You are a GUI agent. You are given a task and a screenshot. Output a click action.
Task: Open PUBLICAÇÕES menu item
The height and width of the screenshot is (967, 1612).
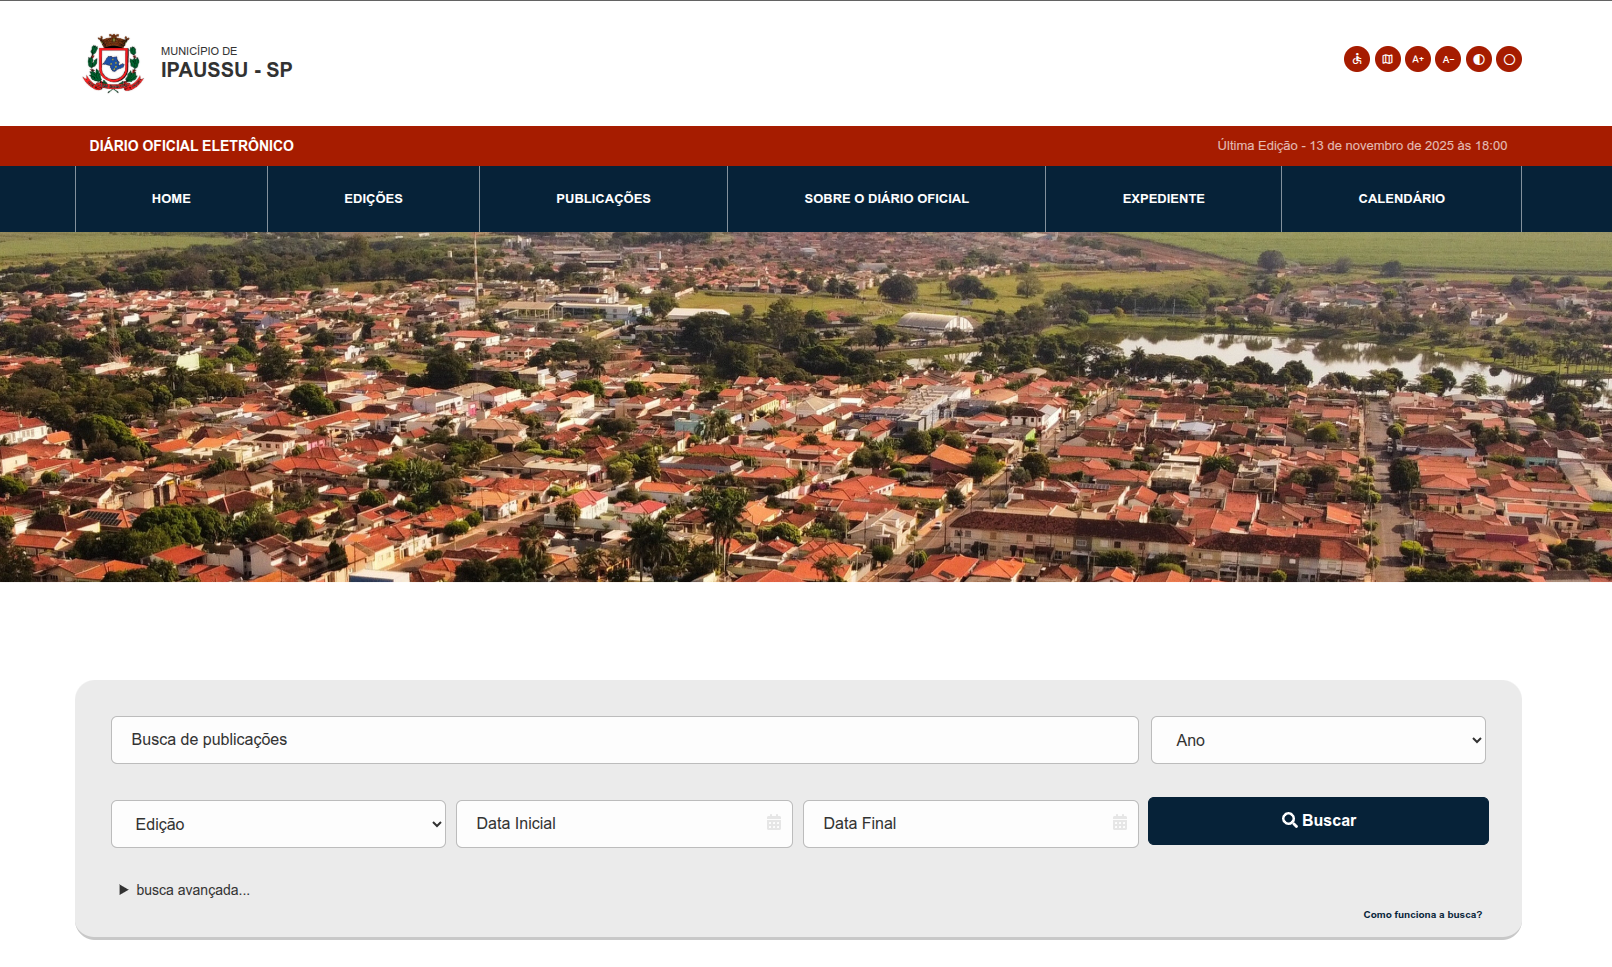click(x=603, y=199)
